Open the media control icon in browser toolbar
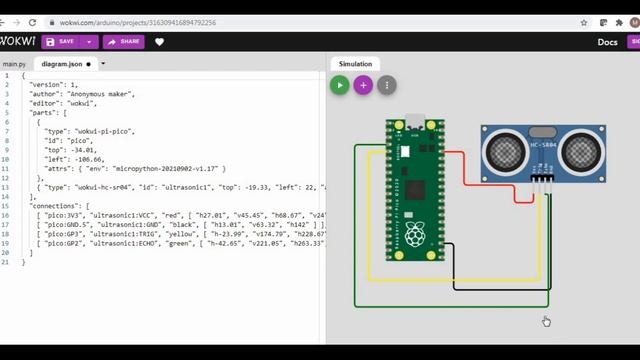Viewport: 640px width, 360px height. [603, 23]
